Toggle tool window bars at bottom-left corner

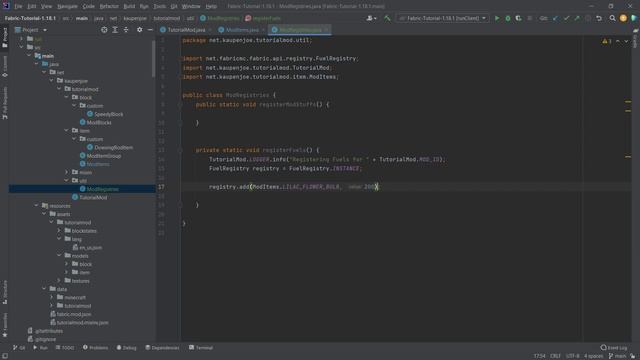(4, 356)
